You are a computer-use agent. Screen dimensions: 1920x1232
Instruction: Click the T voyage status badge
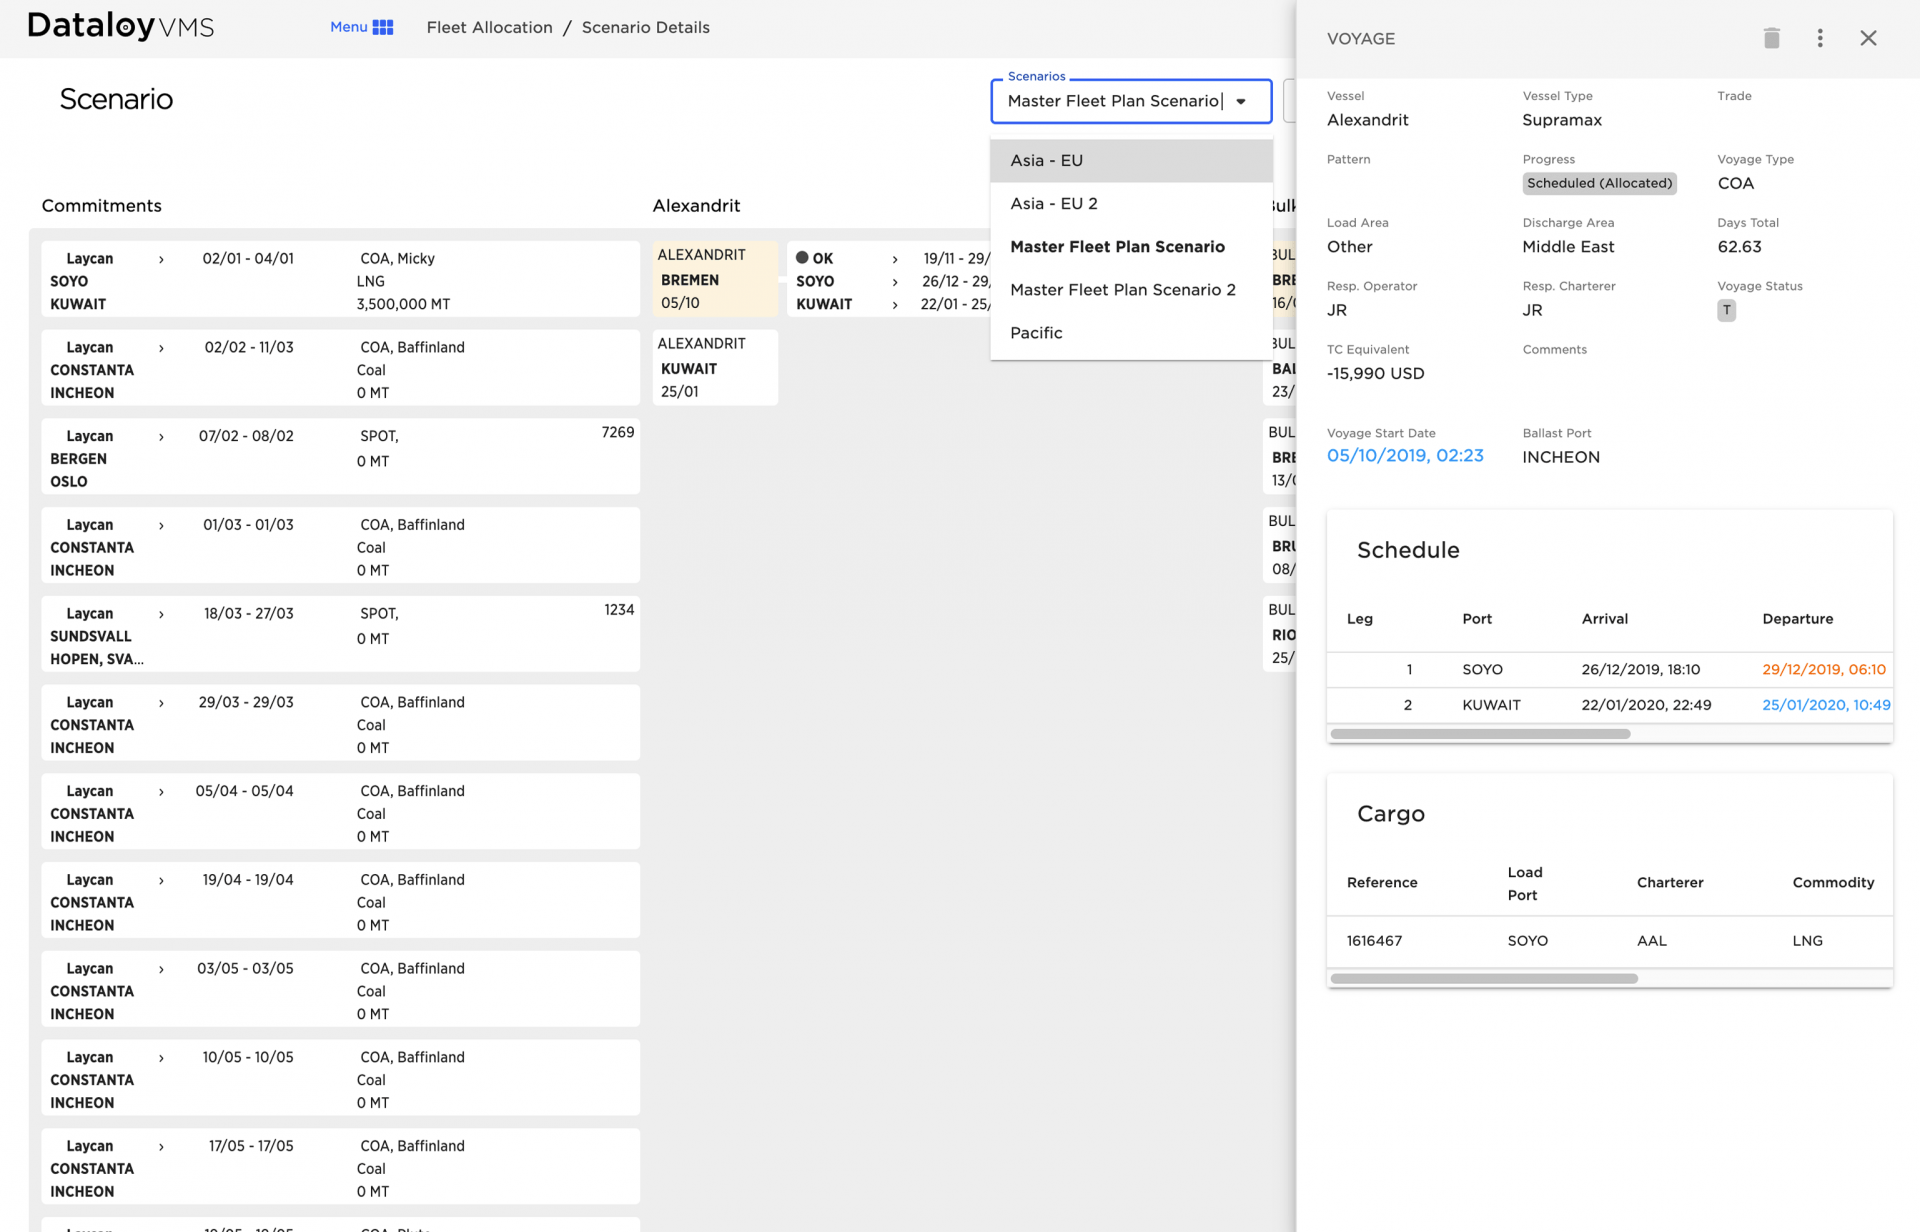coord(1726,310)
